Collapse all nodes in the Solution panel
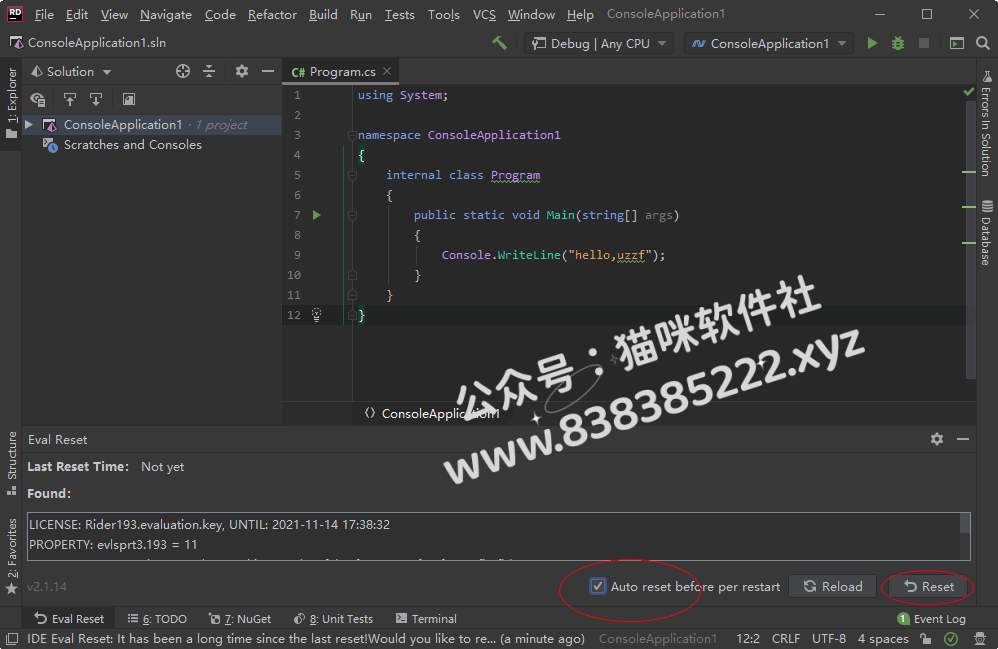Viewport: 998px width, 649px height. click(209, 71)
